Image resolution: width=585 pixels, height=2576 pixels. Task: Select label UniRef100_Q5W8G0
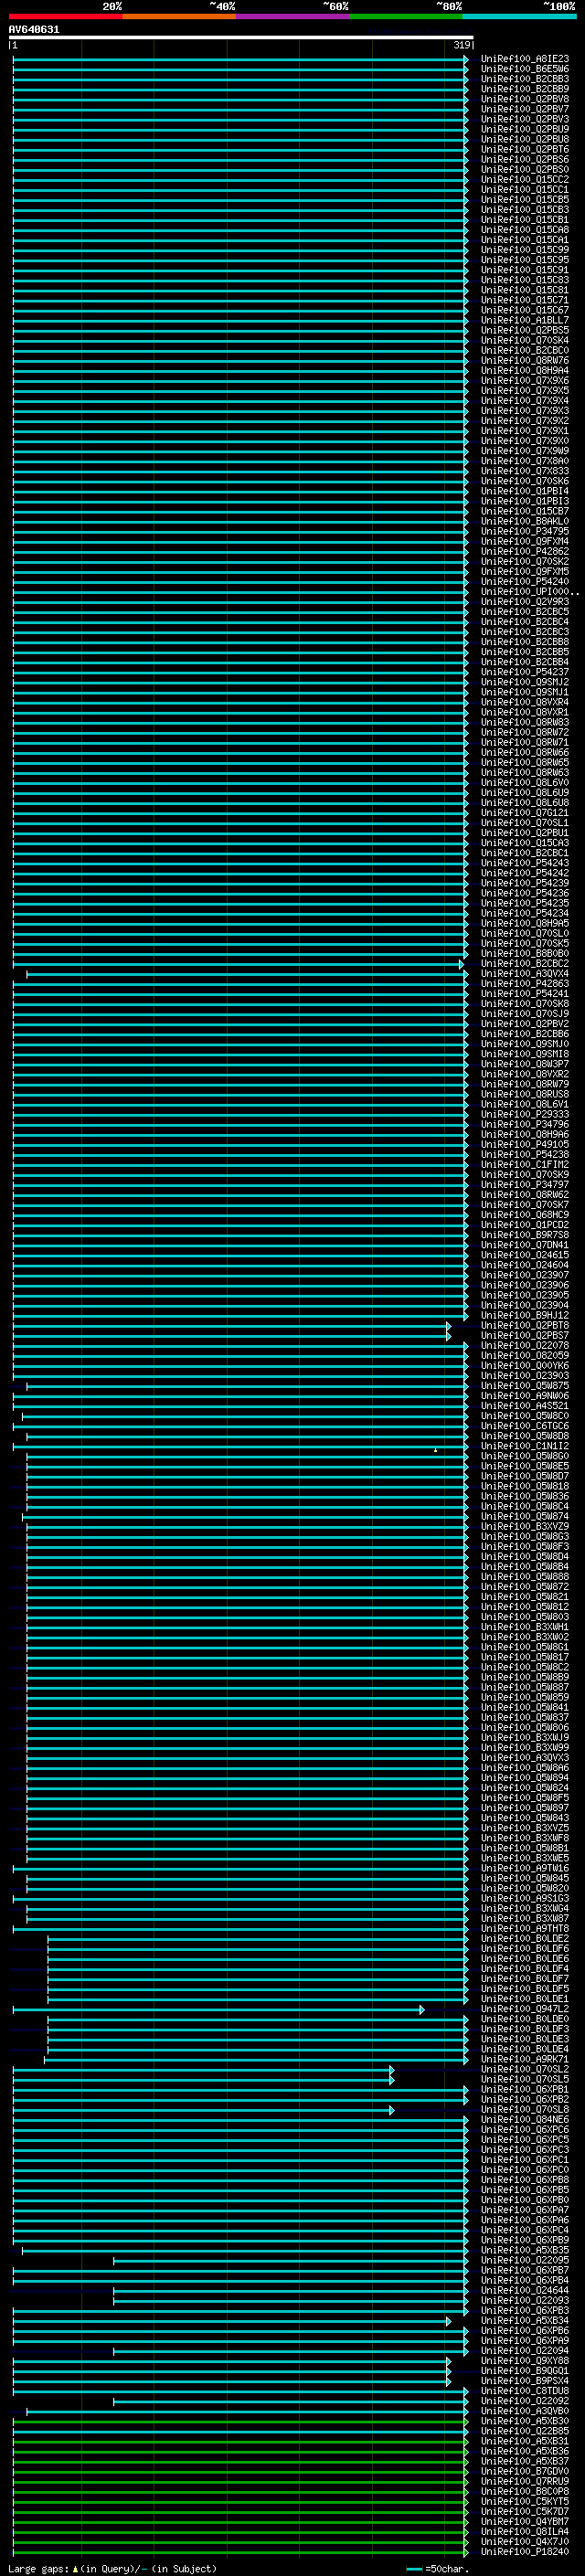tap(524, 1456)
